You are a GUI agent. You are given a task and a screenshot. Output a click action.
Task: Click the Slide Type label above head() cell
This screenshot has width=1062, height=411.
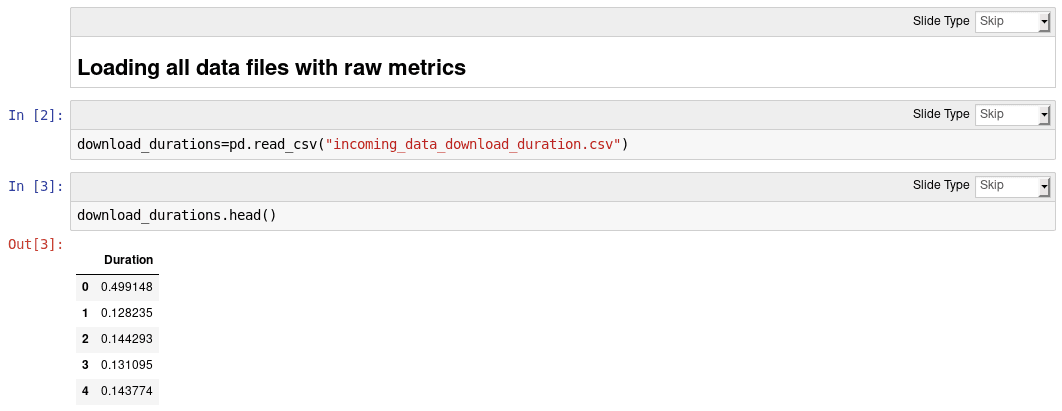[x=941, y=186]
